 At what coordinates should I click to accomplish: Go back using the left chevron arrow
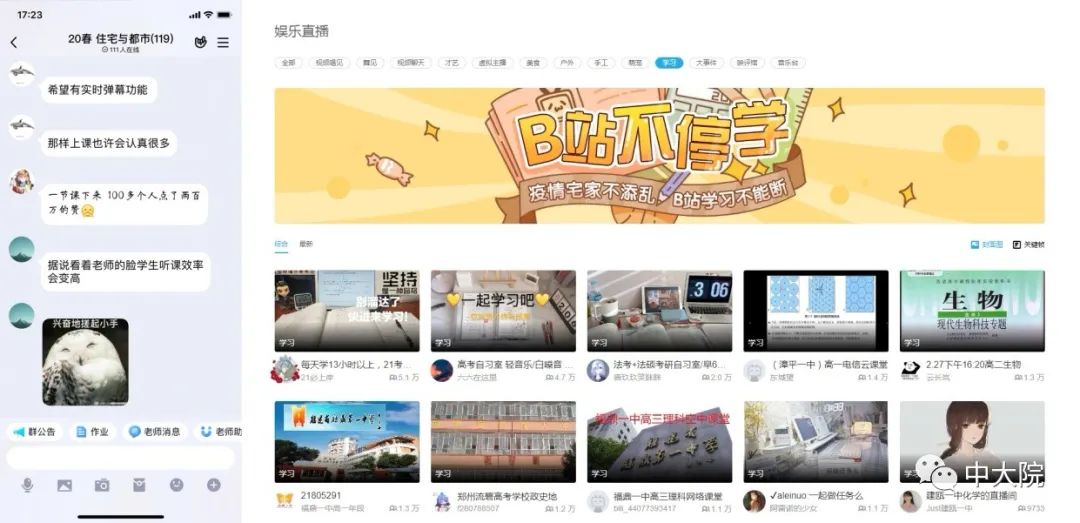click(x=14, y=42)
